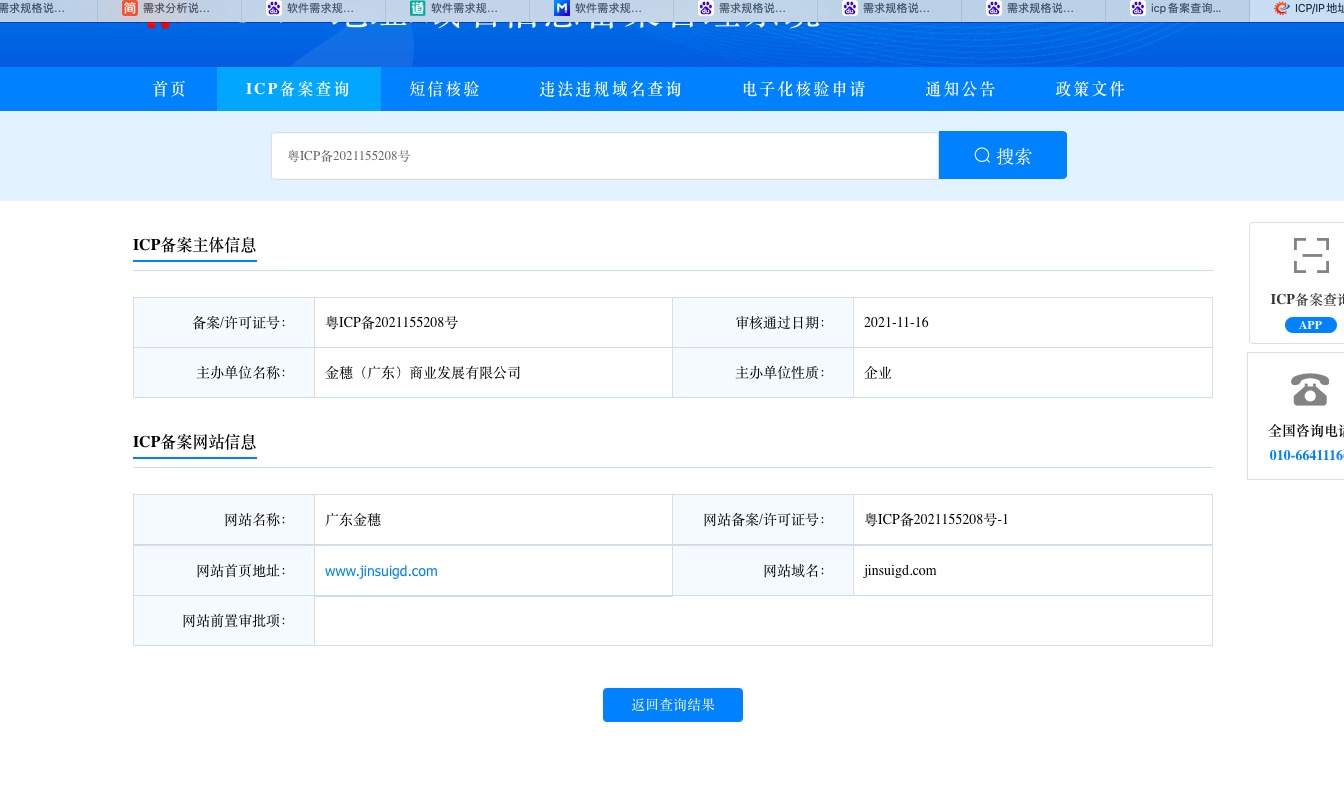
Task: Open 违法违规域名查询 navigation item
Action: coord(610,89)
